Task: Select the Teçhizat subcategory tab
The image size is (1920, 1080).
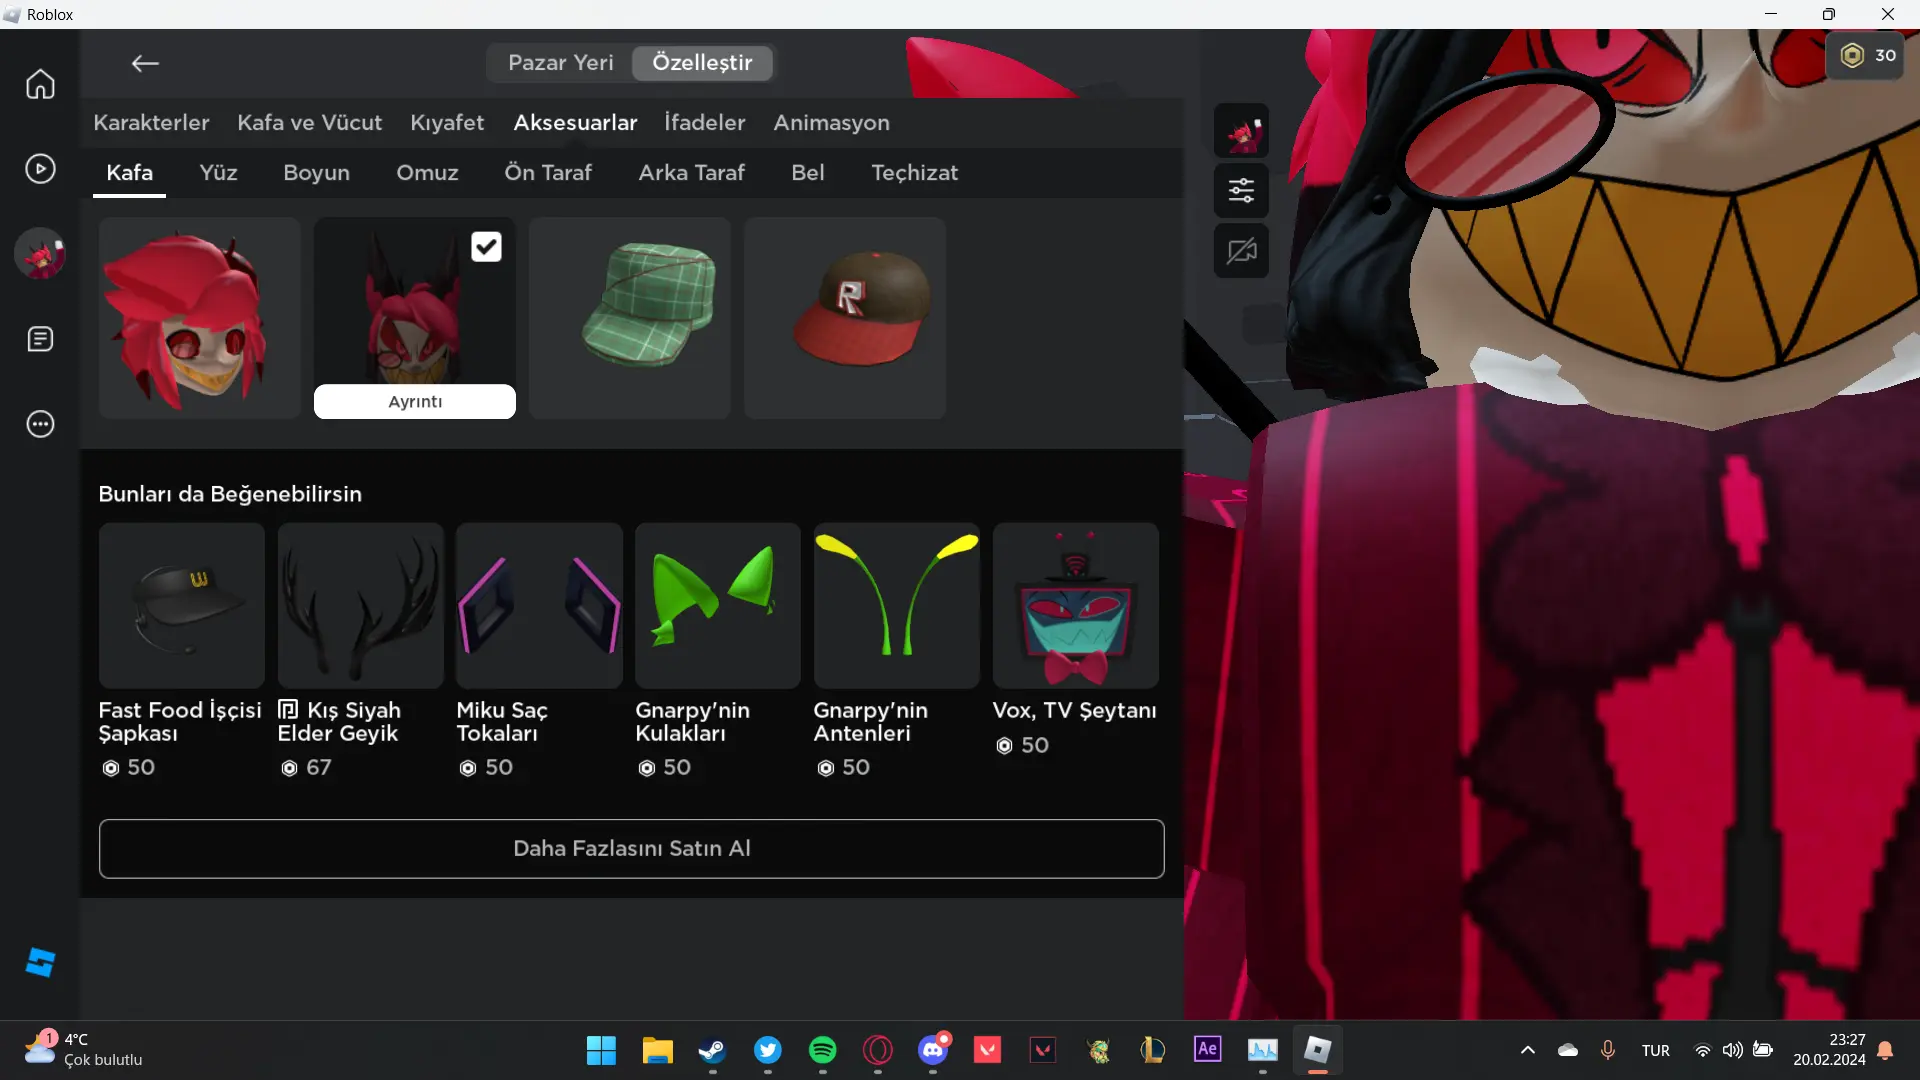Action: click(x=914, y=172)
